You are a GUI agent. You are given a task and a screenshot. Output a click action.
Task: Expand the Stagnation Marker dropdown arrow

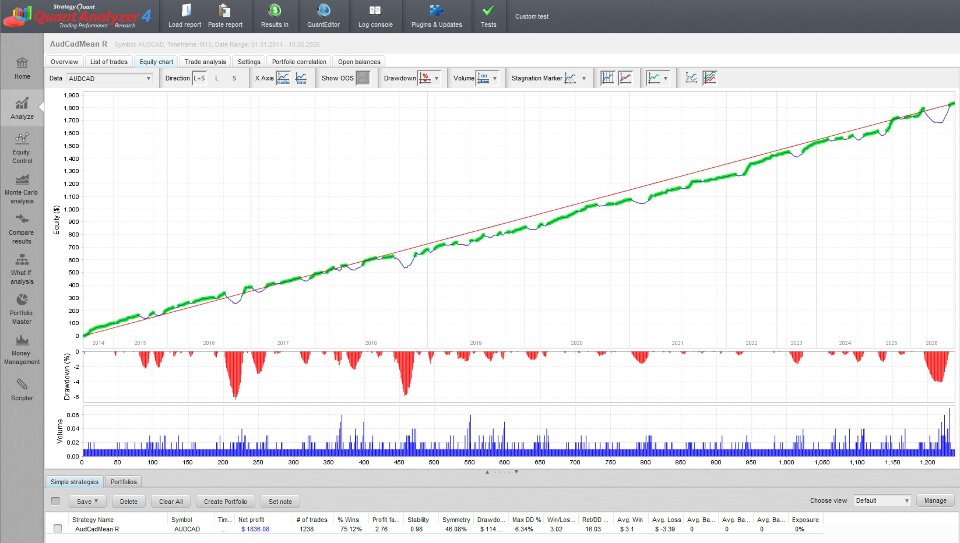[583, 78]
